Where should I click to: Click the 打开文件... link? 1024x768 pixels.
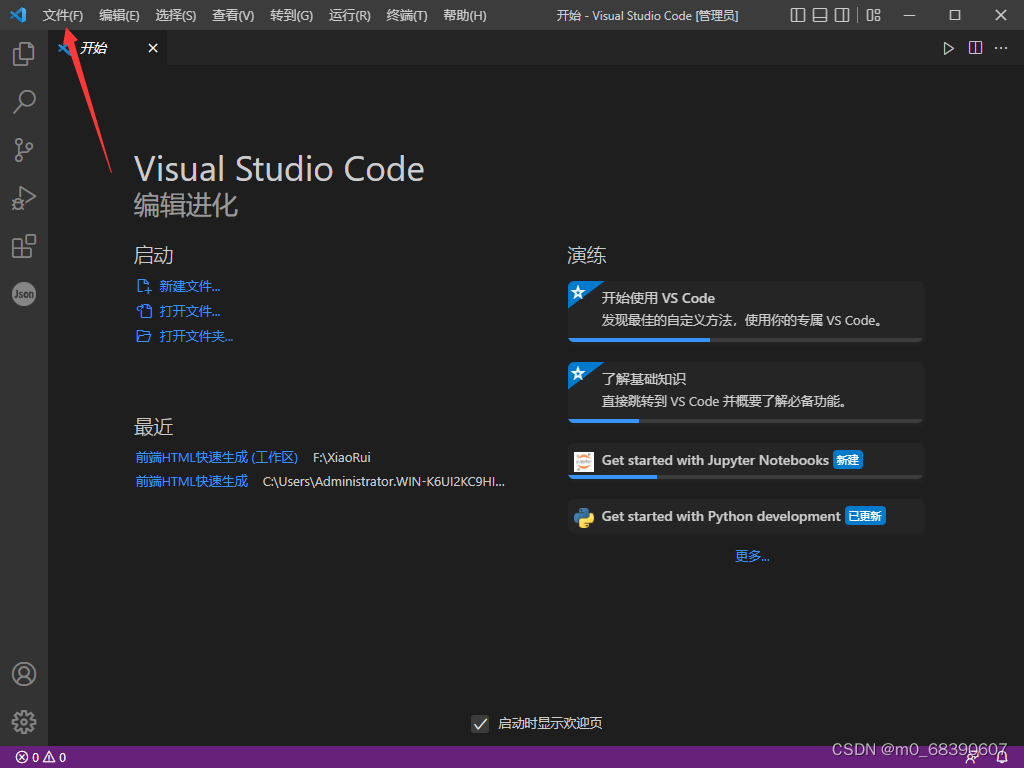tap(189, 311)
